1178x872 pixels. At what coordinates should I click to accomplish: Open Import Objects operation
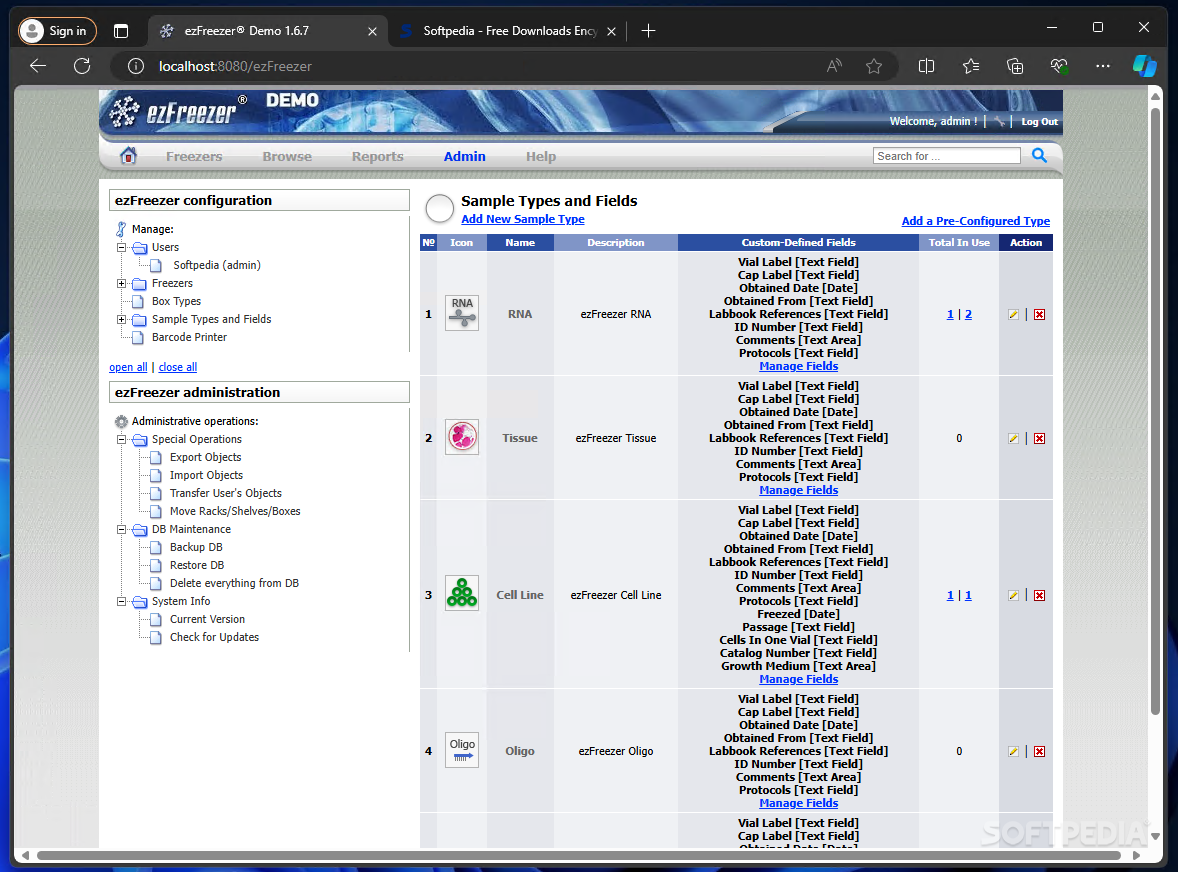[206, 475]
